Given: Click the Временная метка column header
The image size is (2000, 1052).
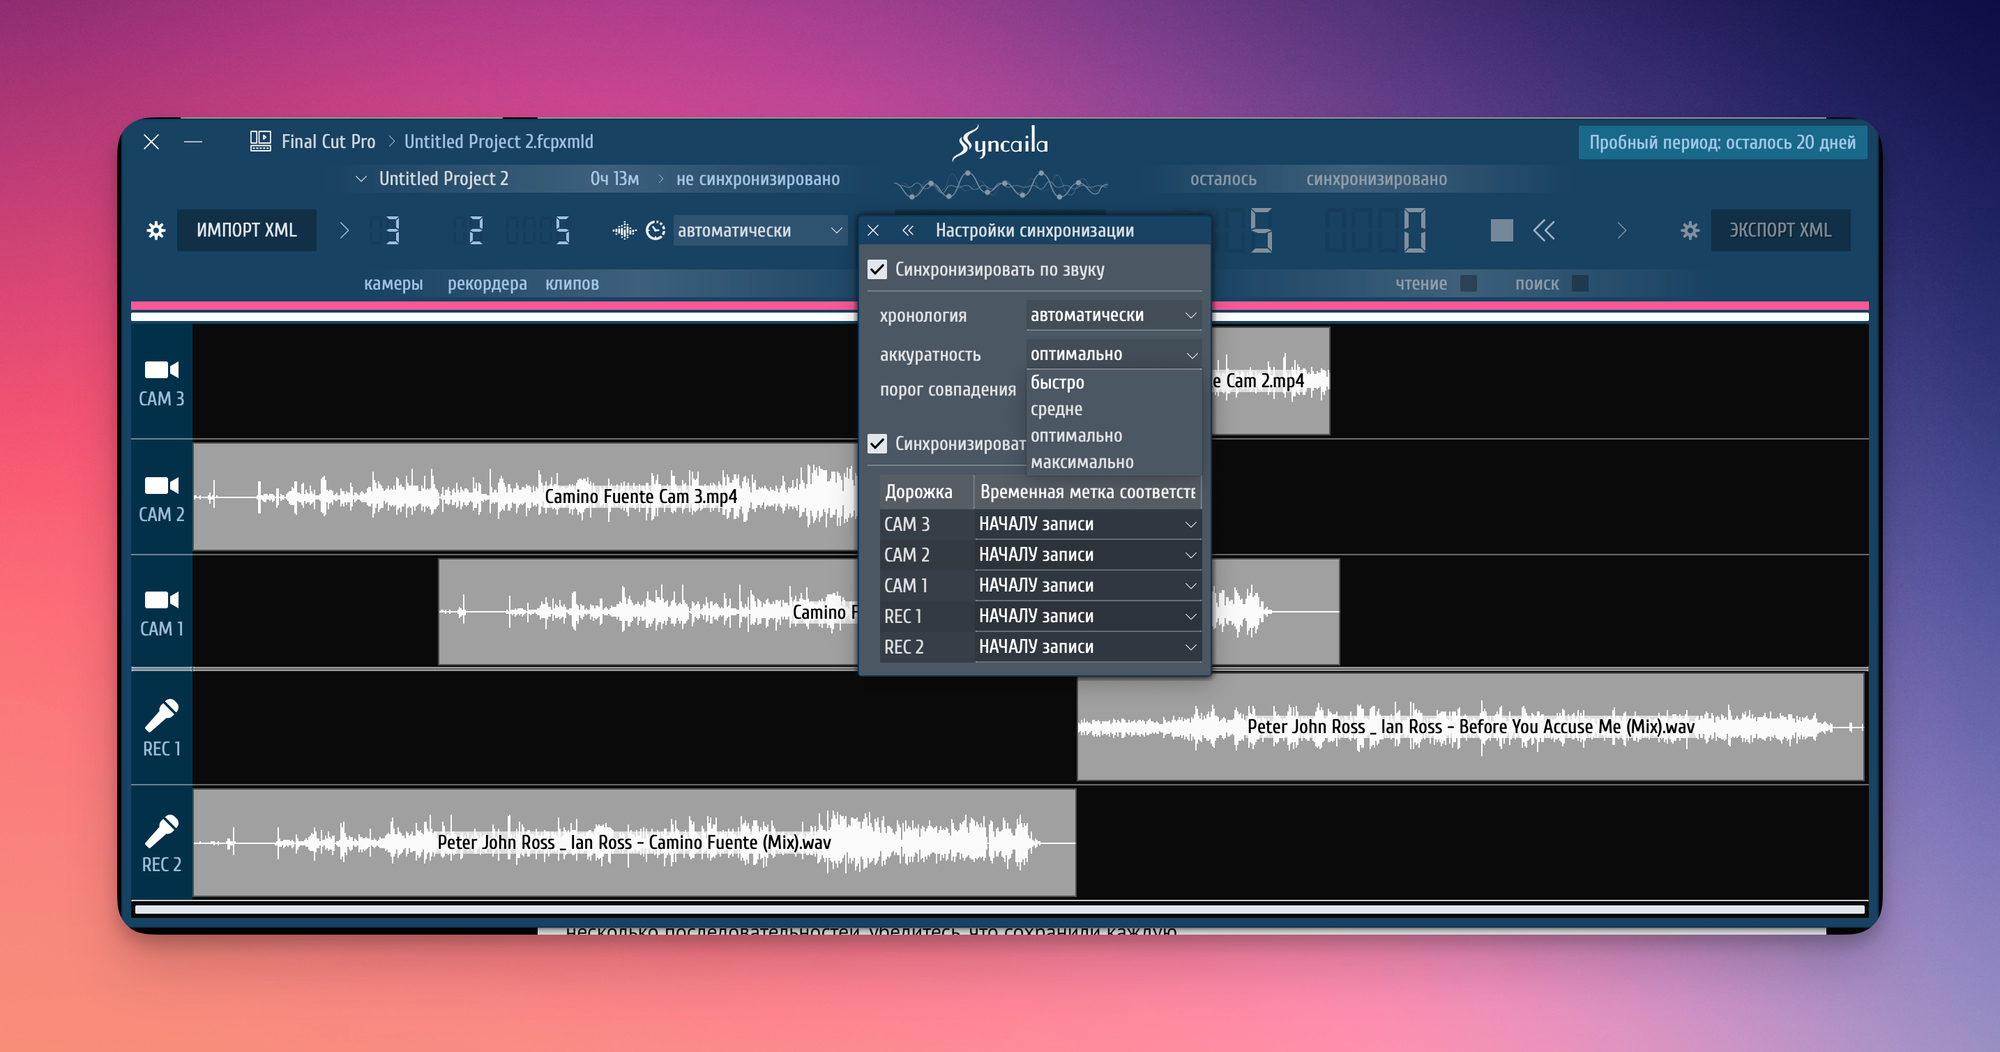Looking at the screenshot, I should (1088, 492).
